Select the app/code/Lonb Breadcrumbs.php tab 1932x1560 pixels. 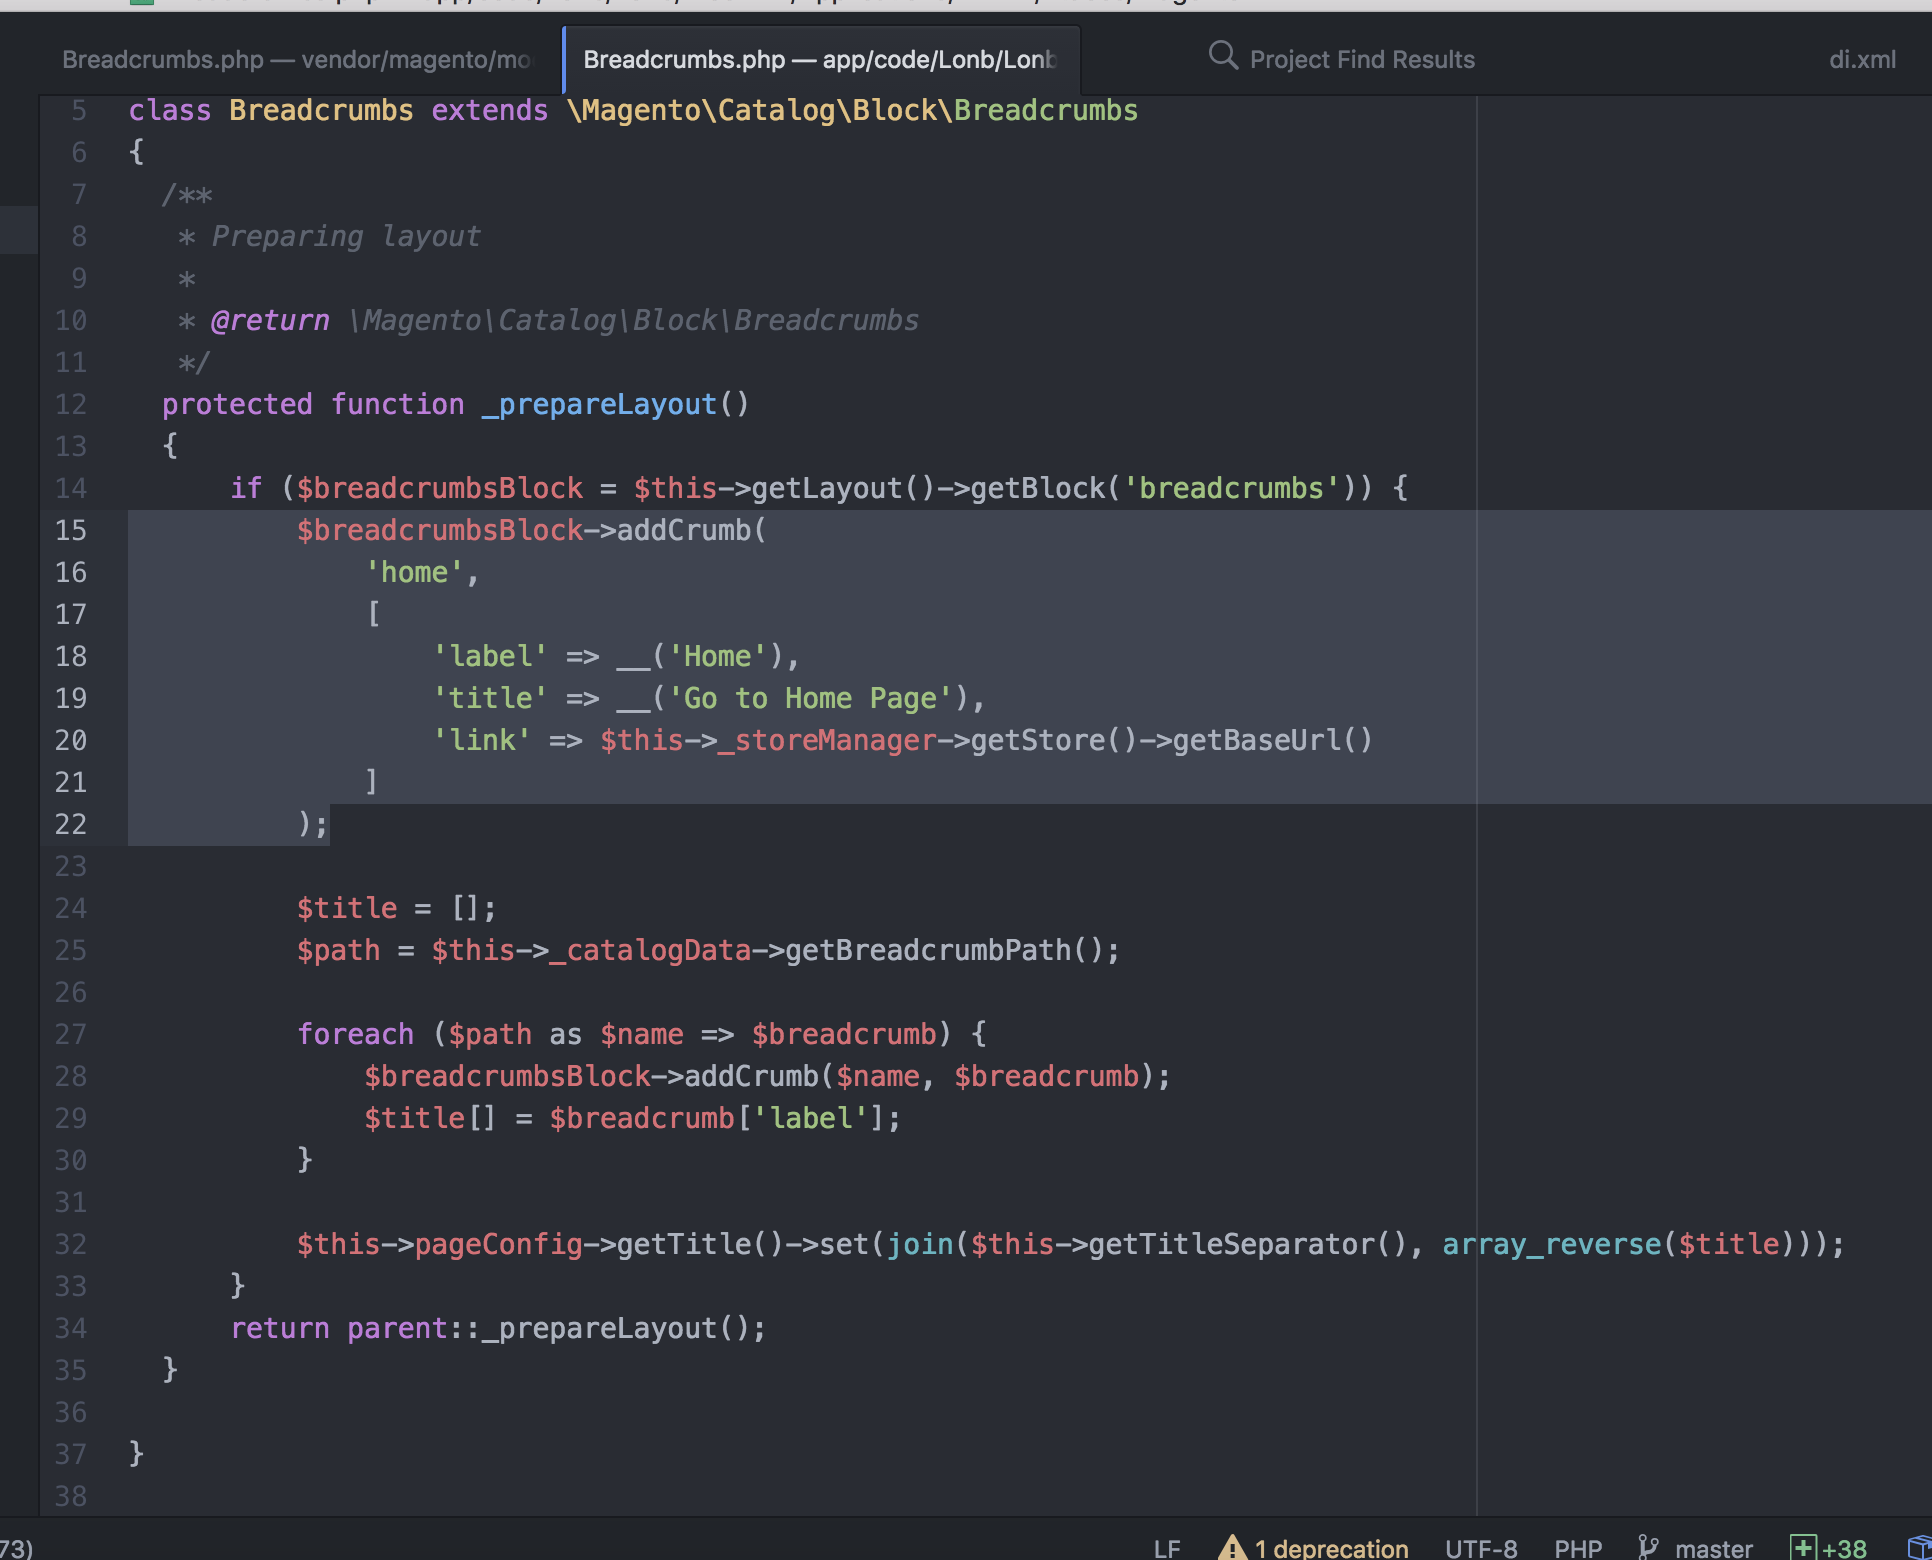pos(820,59)
